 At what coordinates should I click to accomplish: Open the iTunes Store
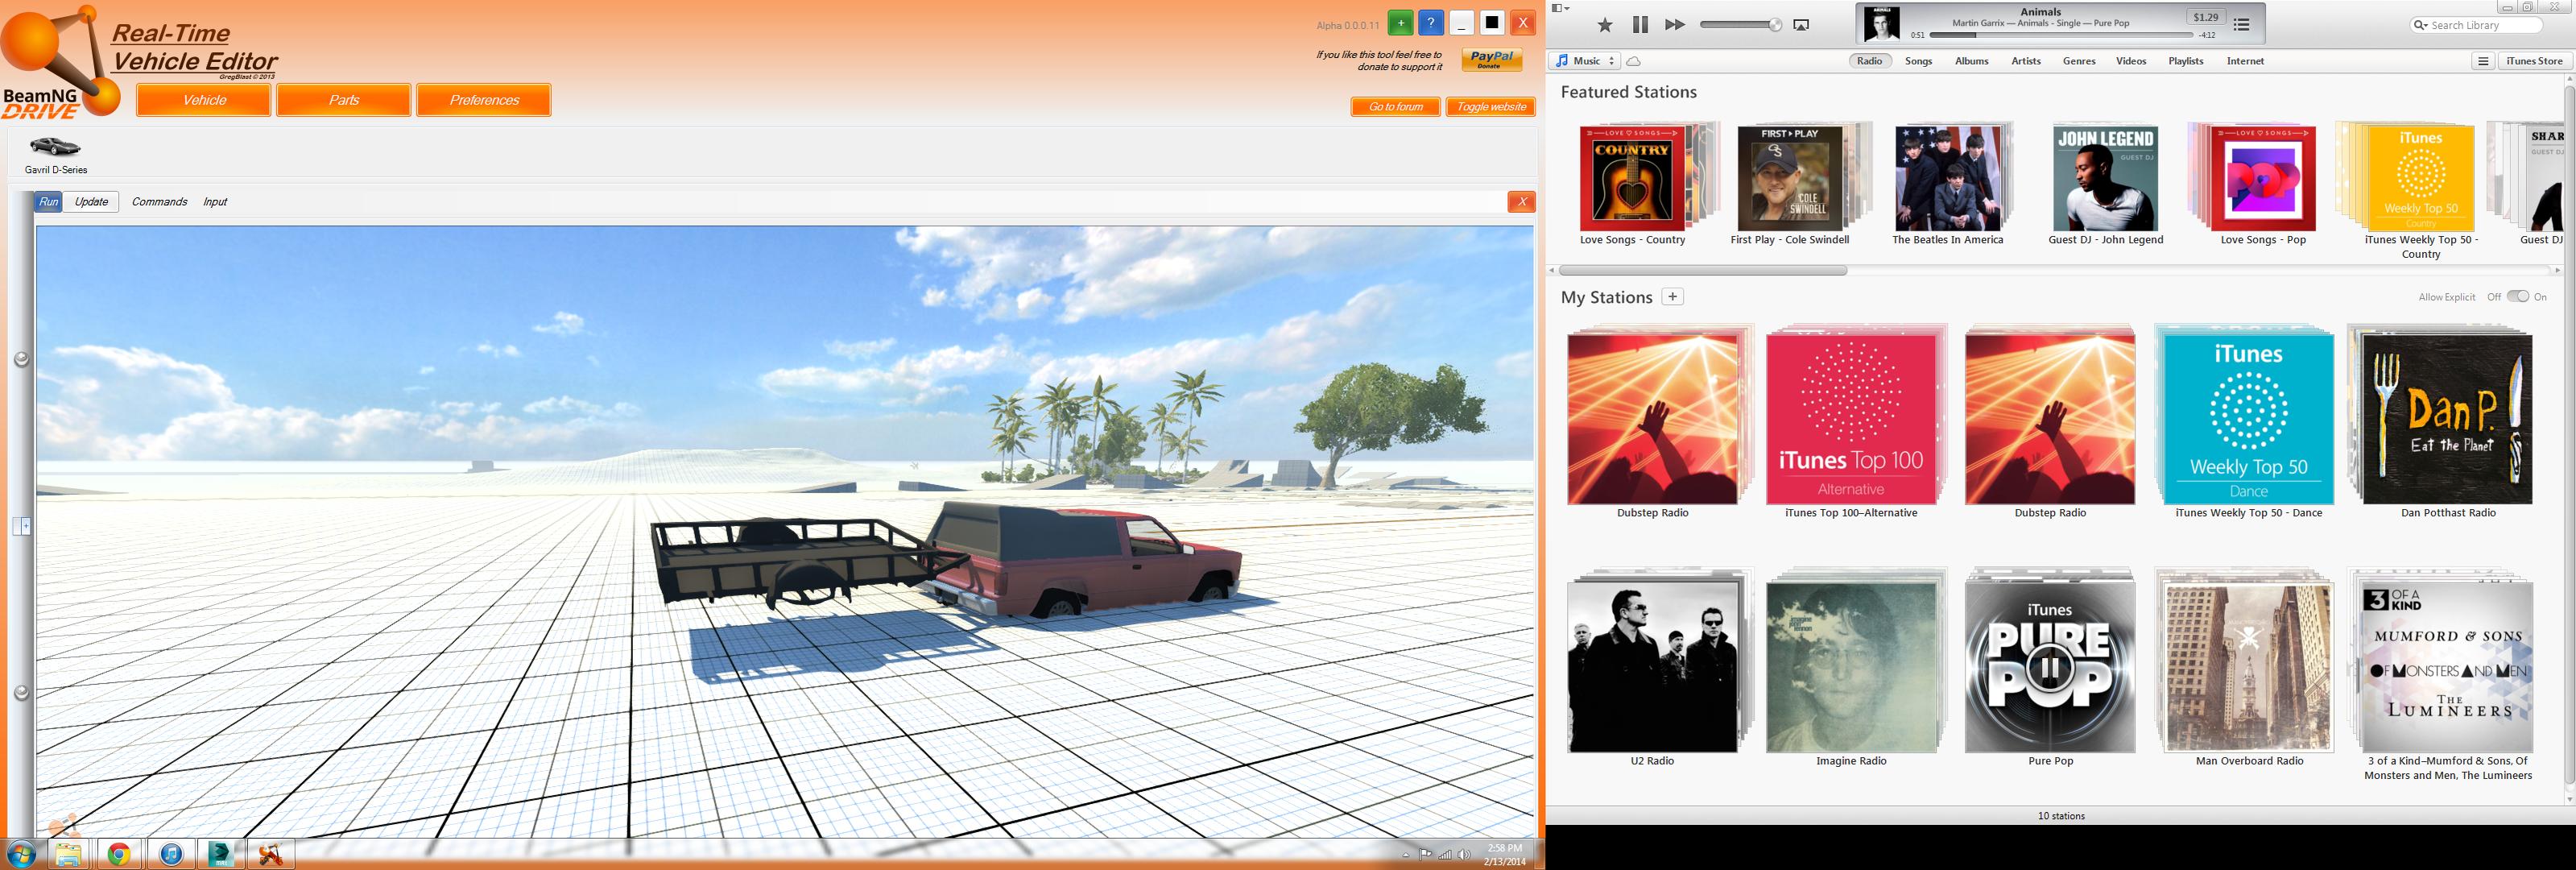click(2534, 61)
